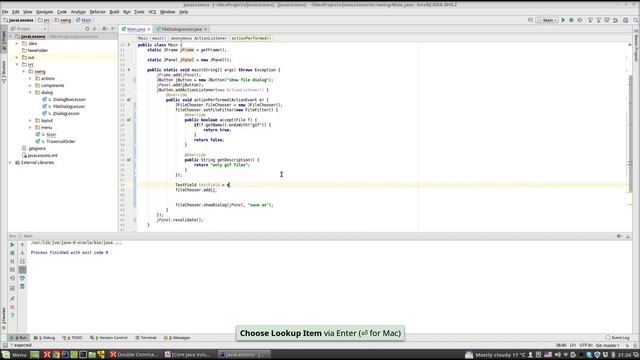Open the Event Log
This screenshot has height=360, width=640.
click(x=617, y=338)
